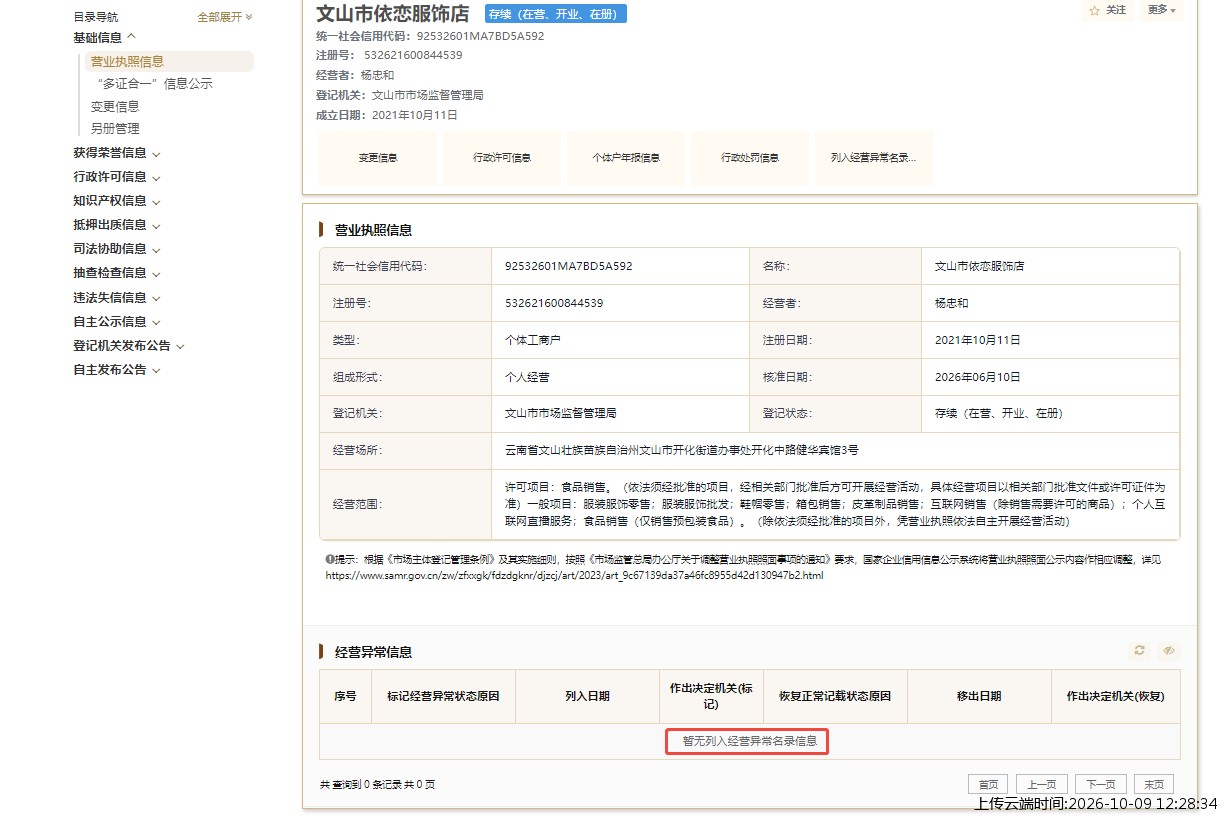
Task: Expand 知识产权信息 in the sidebar
Action: [x=116, y=201]
